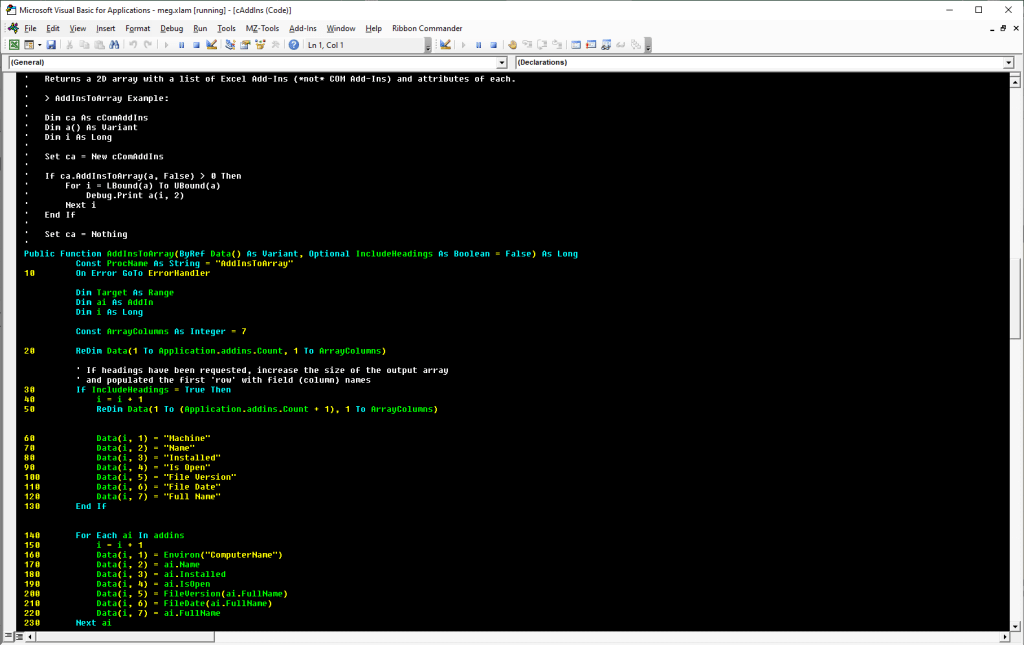
Task: Click the Save icon on the toolbar
Action: pos(52,46)
